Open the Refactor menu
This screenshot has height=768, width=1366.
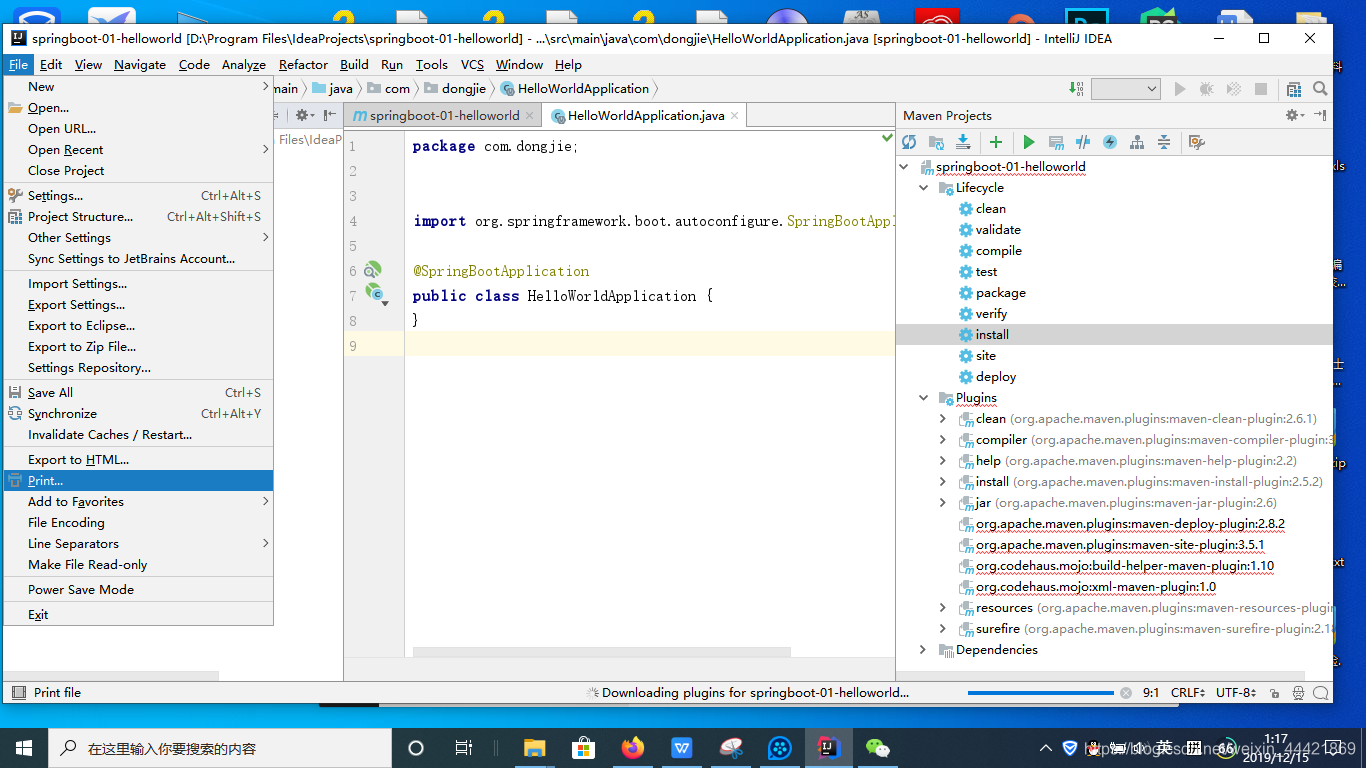pyautogui.click(x=303, y=64)
